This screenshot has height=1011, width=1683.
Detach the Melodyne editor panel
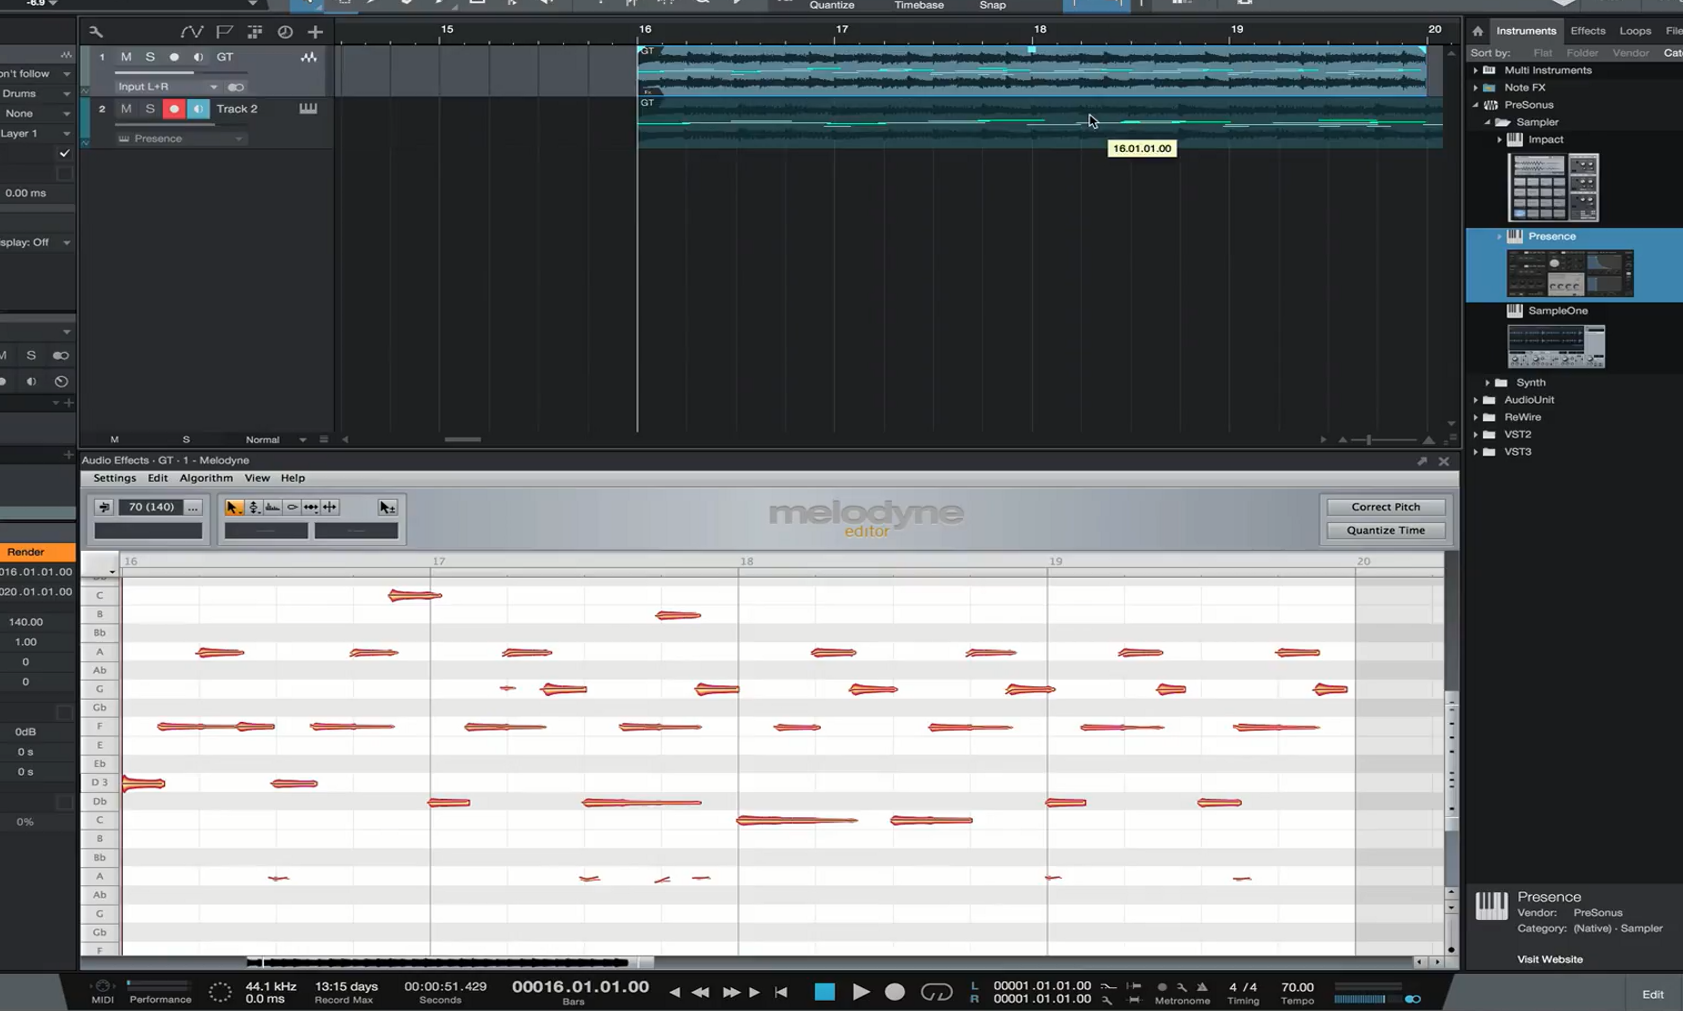[1422, 461]
